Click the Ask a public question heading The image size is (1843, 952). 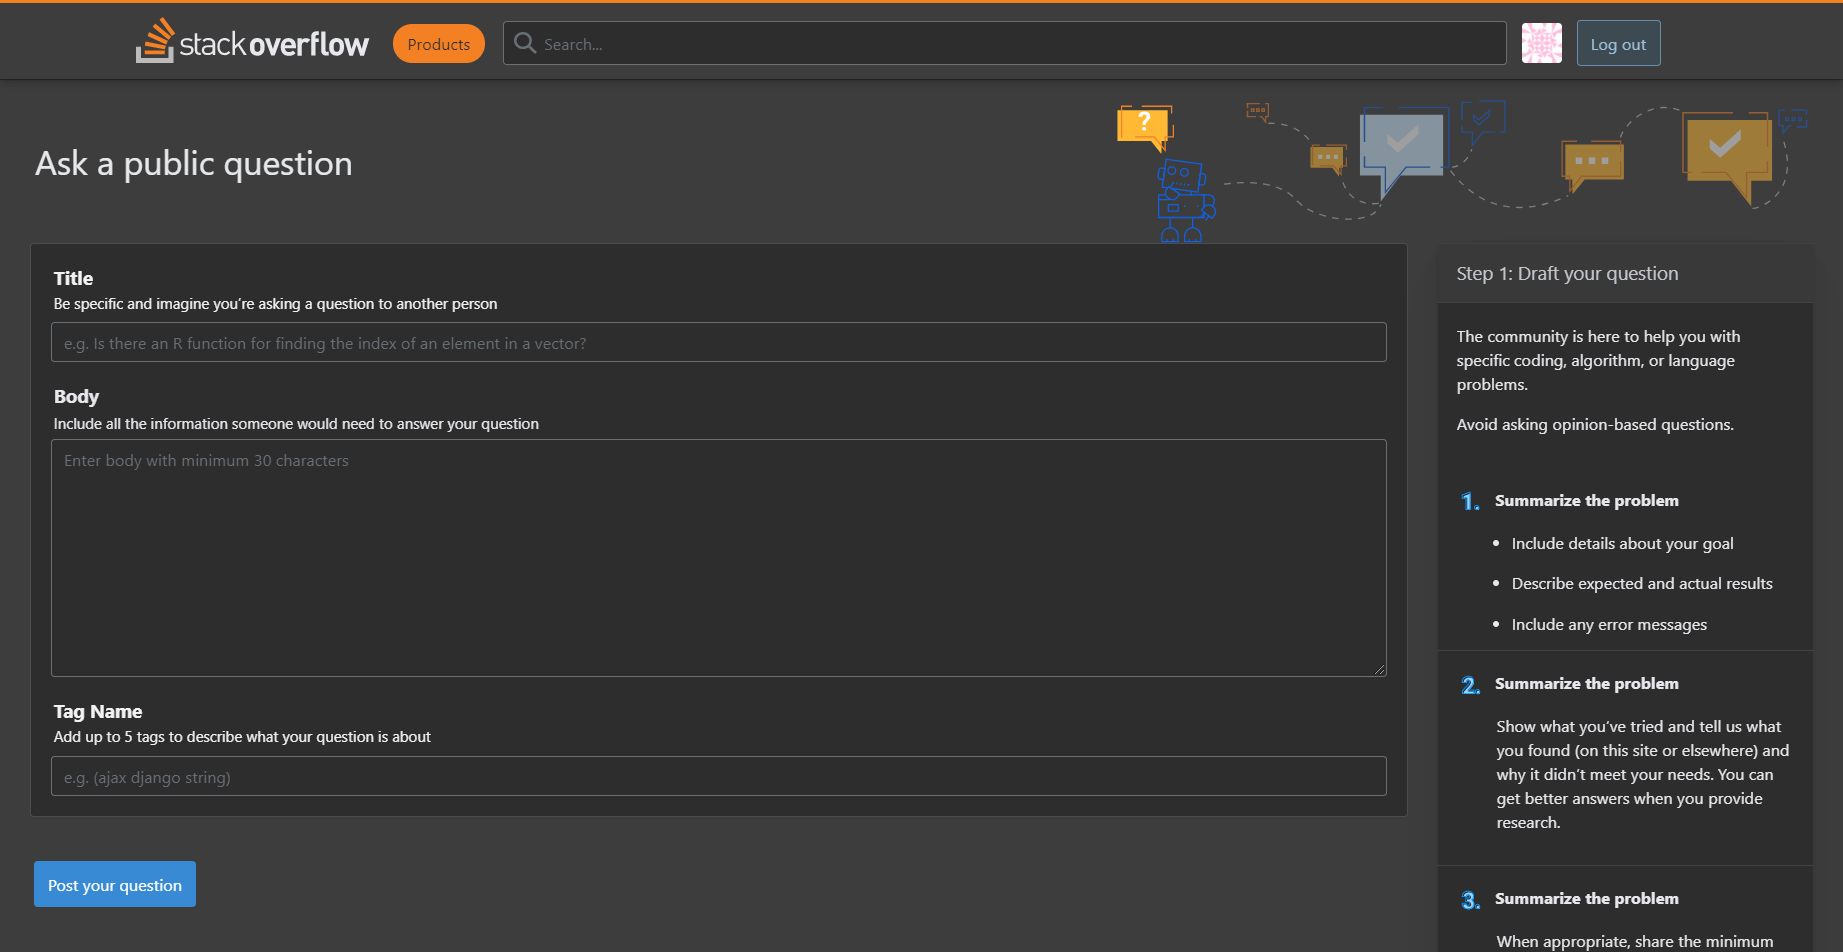(x=193, y=163)
